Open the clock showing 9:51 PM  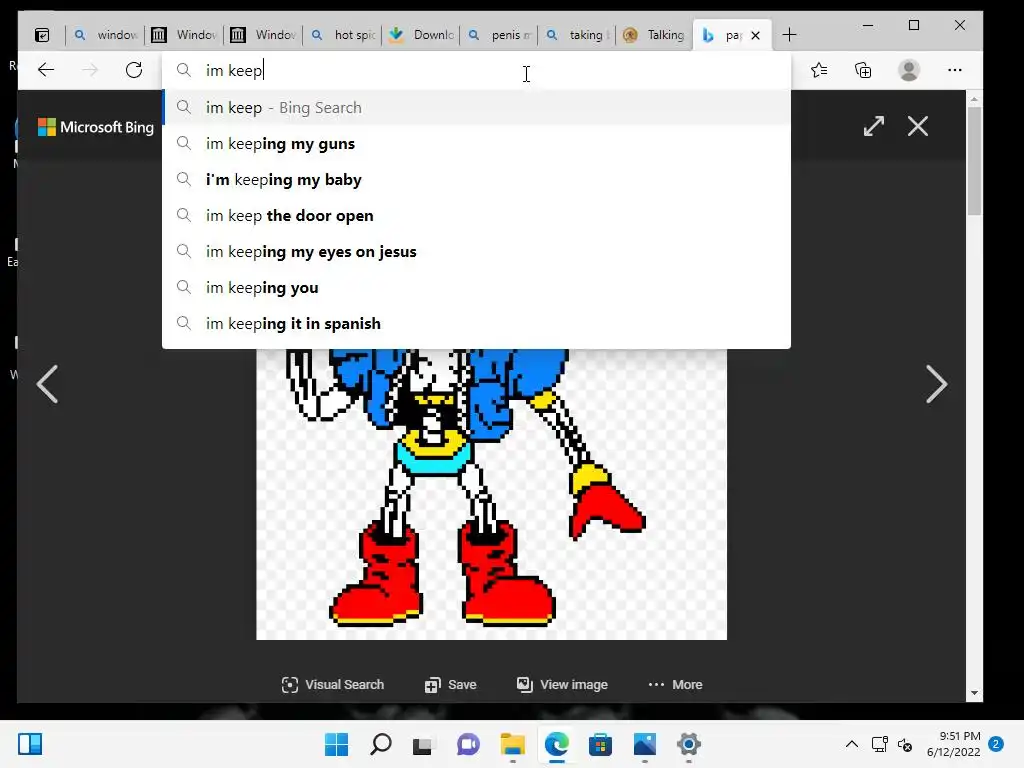pos(953,744)
